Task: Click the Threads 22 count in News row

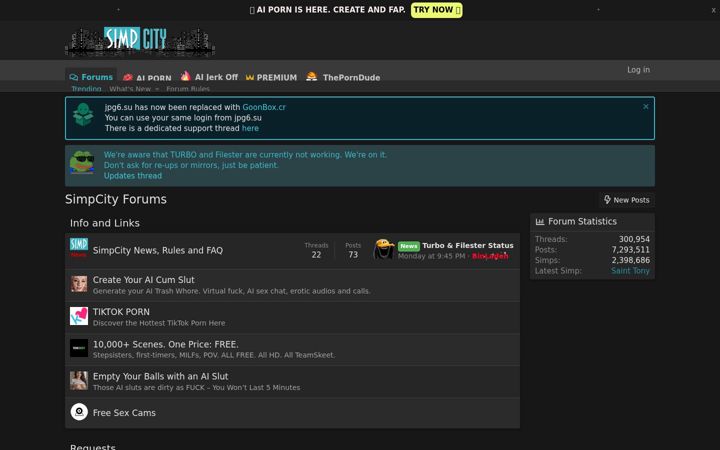Action: tap(316, 255)
